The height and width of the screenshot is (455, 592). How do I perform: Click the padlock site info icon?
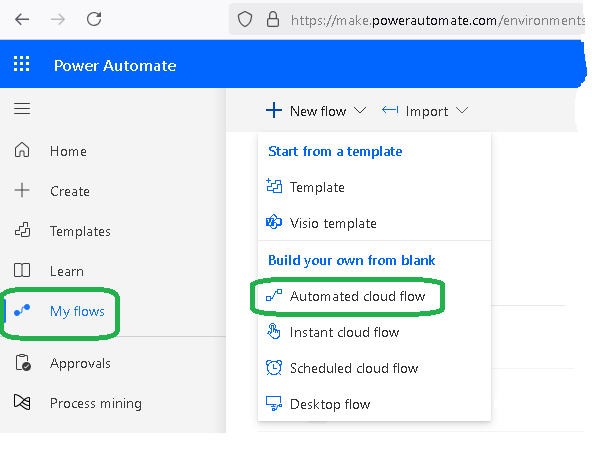273,19
